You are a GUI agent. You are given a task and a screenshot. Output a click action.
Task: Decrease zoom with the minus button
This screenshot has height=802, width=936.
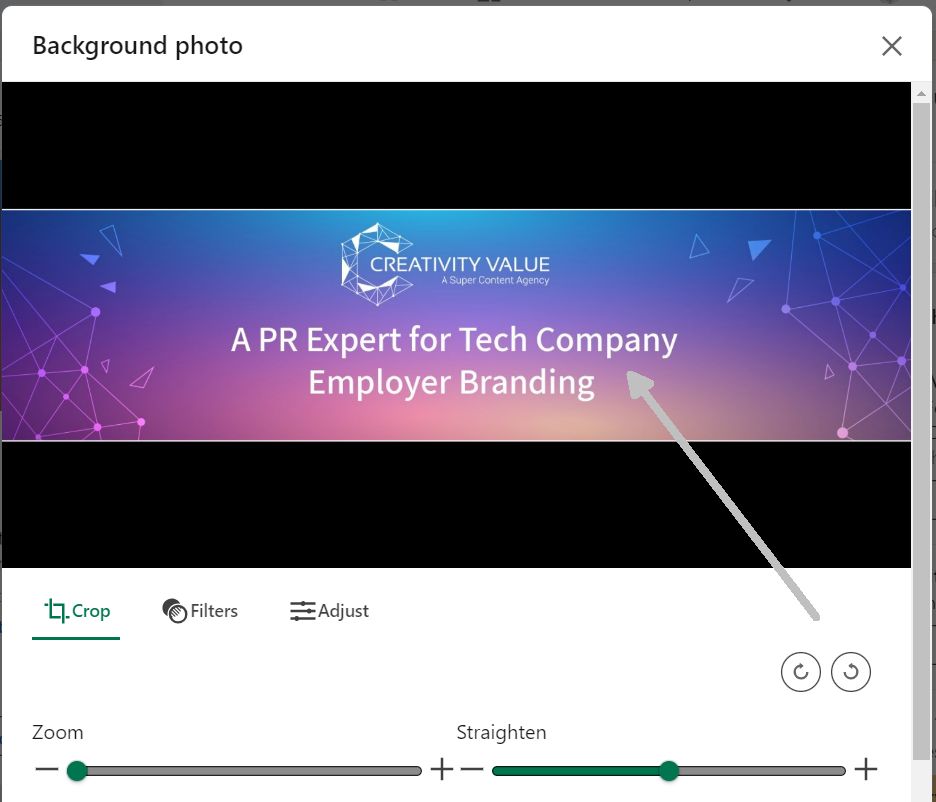tap(47, 769)
